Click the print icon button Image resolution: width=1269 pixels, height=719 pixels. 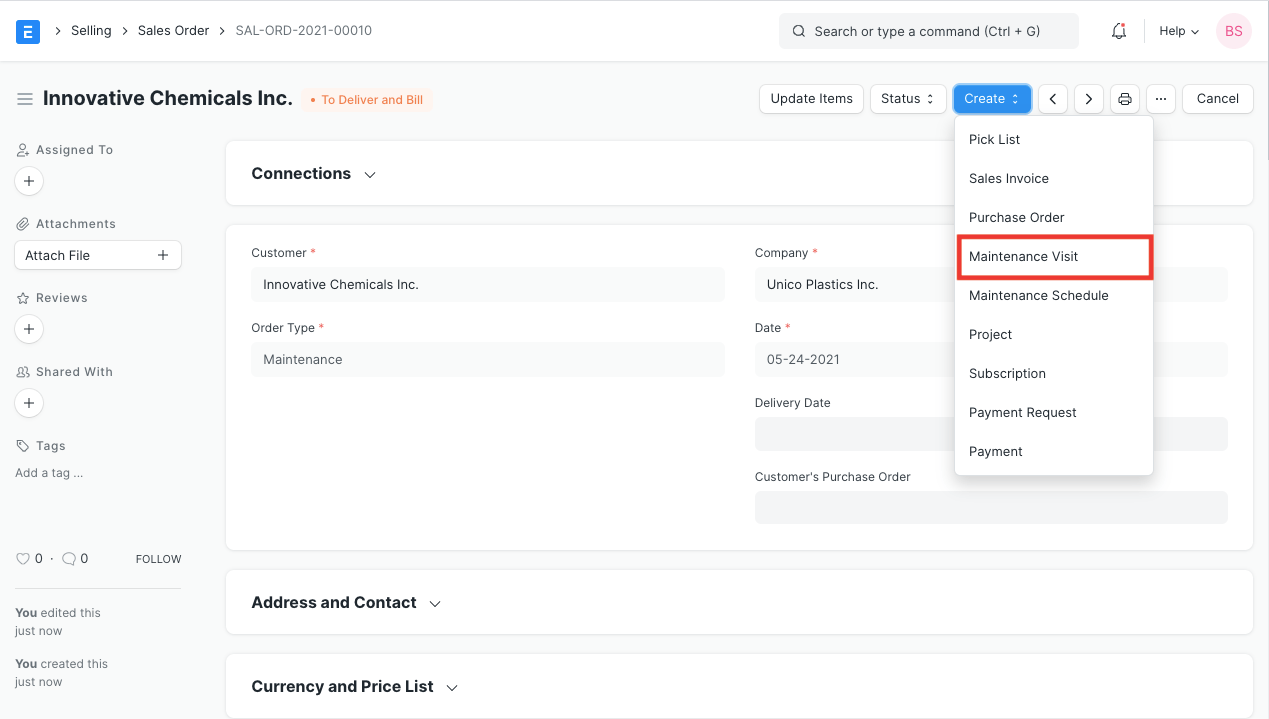pyautogui.click(x=1125, y=99)
